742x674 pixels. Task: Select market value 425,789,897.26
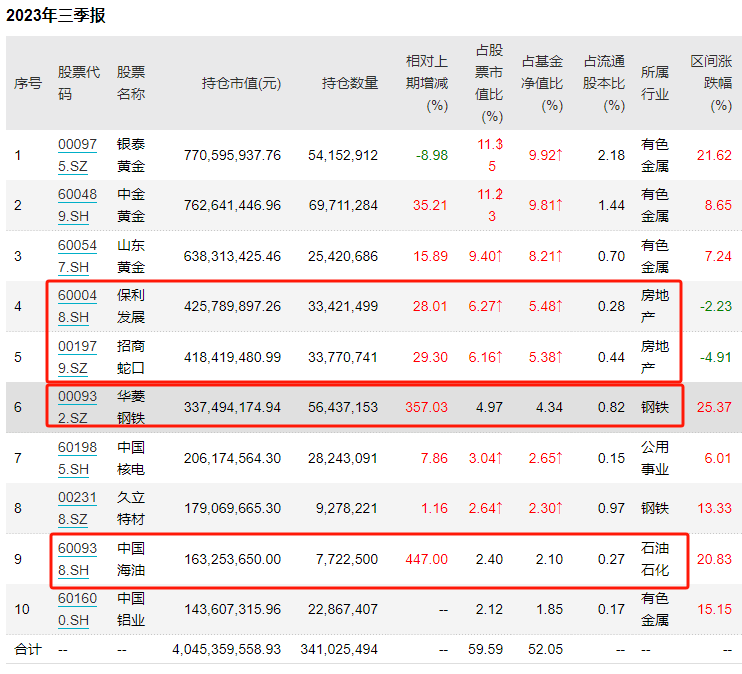click(232, 306)
